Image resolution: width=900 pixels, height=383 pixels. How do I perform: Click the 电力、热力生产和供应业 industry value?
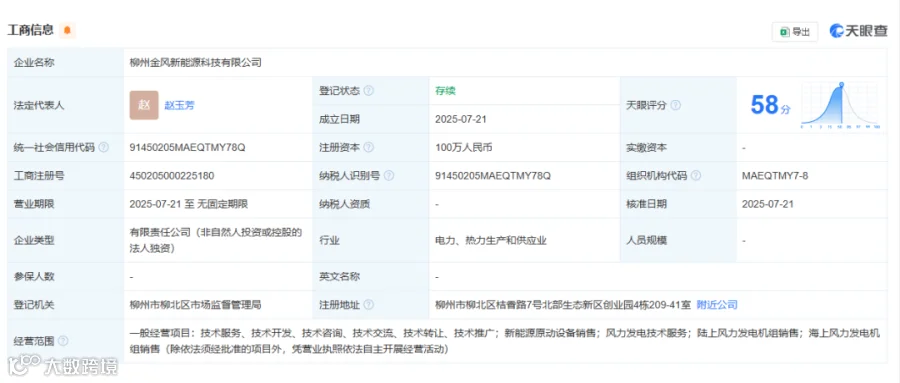coord(491,241)
